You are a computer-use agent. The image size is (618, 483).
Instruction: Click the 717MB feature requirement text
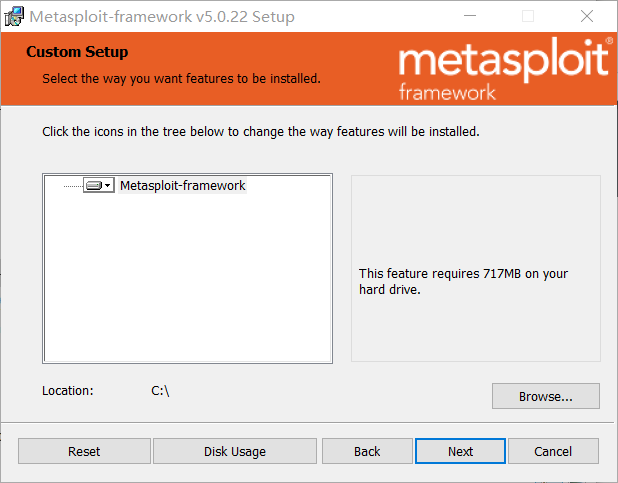pos(463,281)
